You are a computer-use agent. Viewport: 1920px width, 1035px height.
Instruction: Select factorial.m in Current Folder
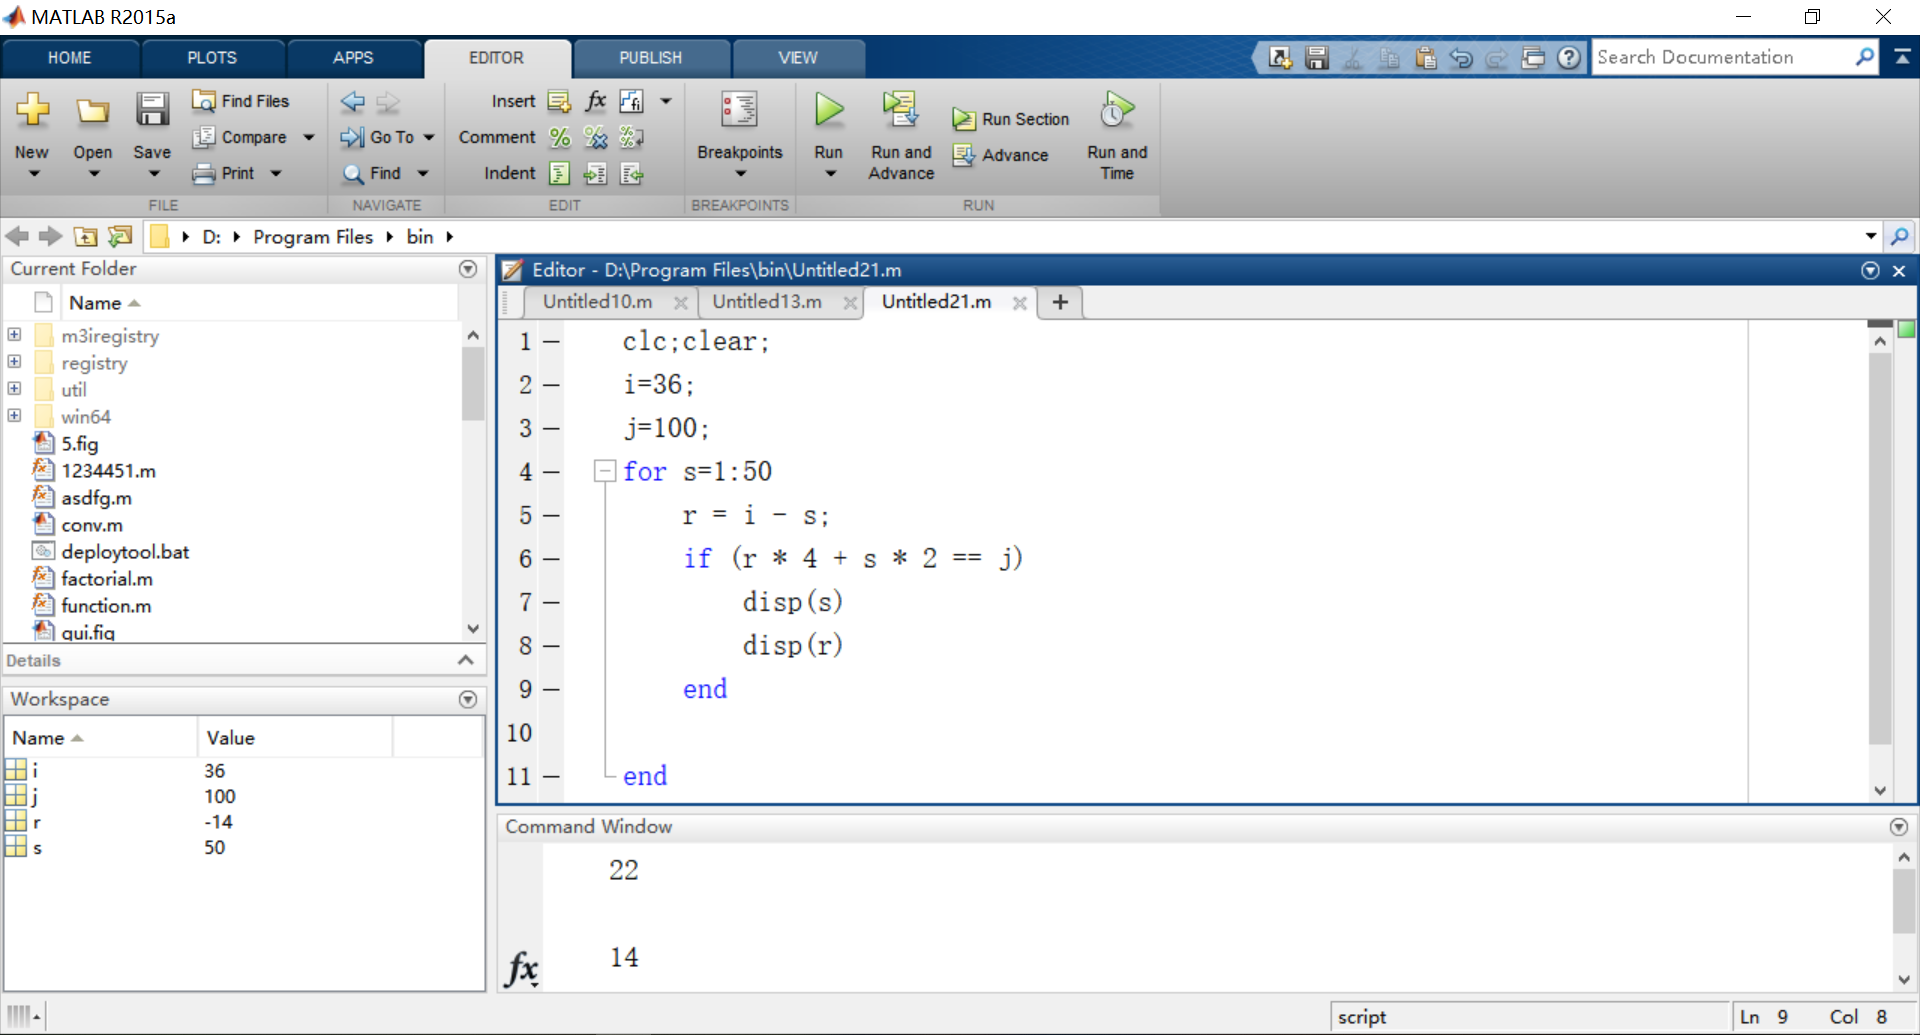(x=107, y=579)
